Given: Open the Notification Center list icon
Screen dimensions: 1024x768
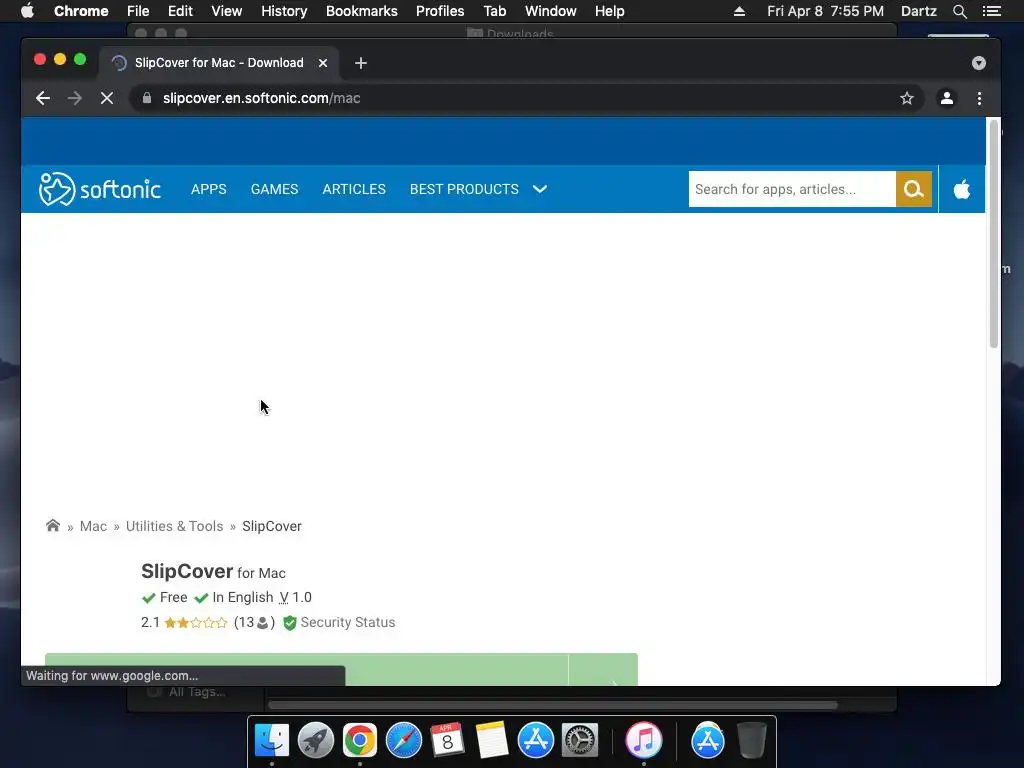Looking at the screenshot, I should (992, 11).
